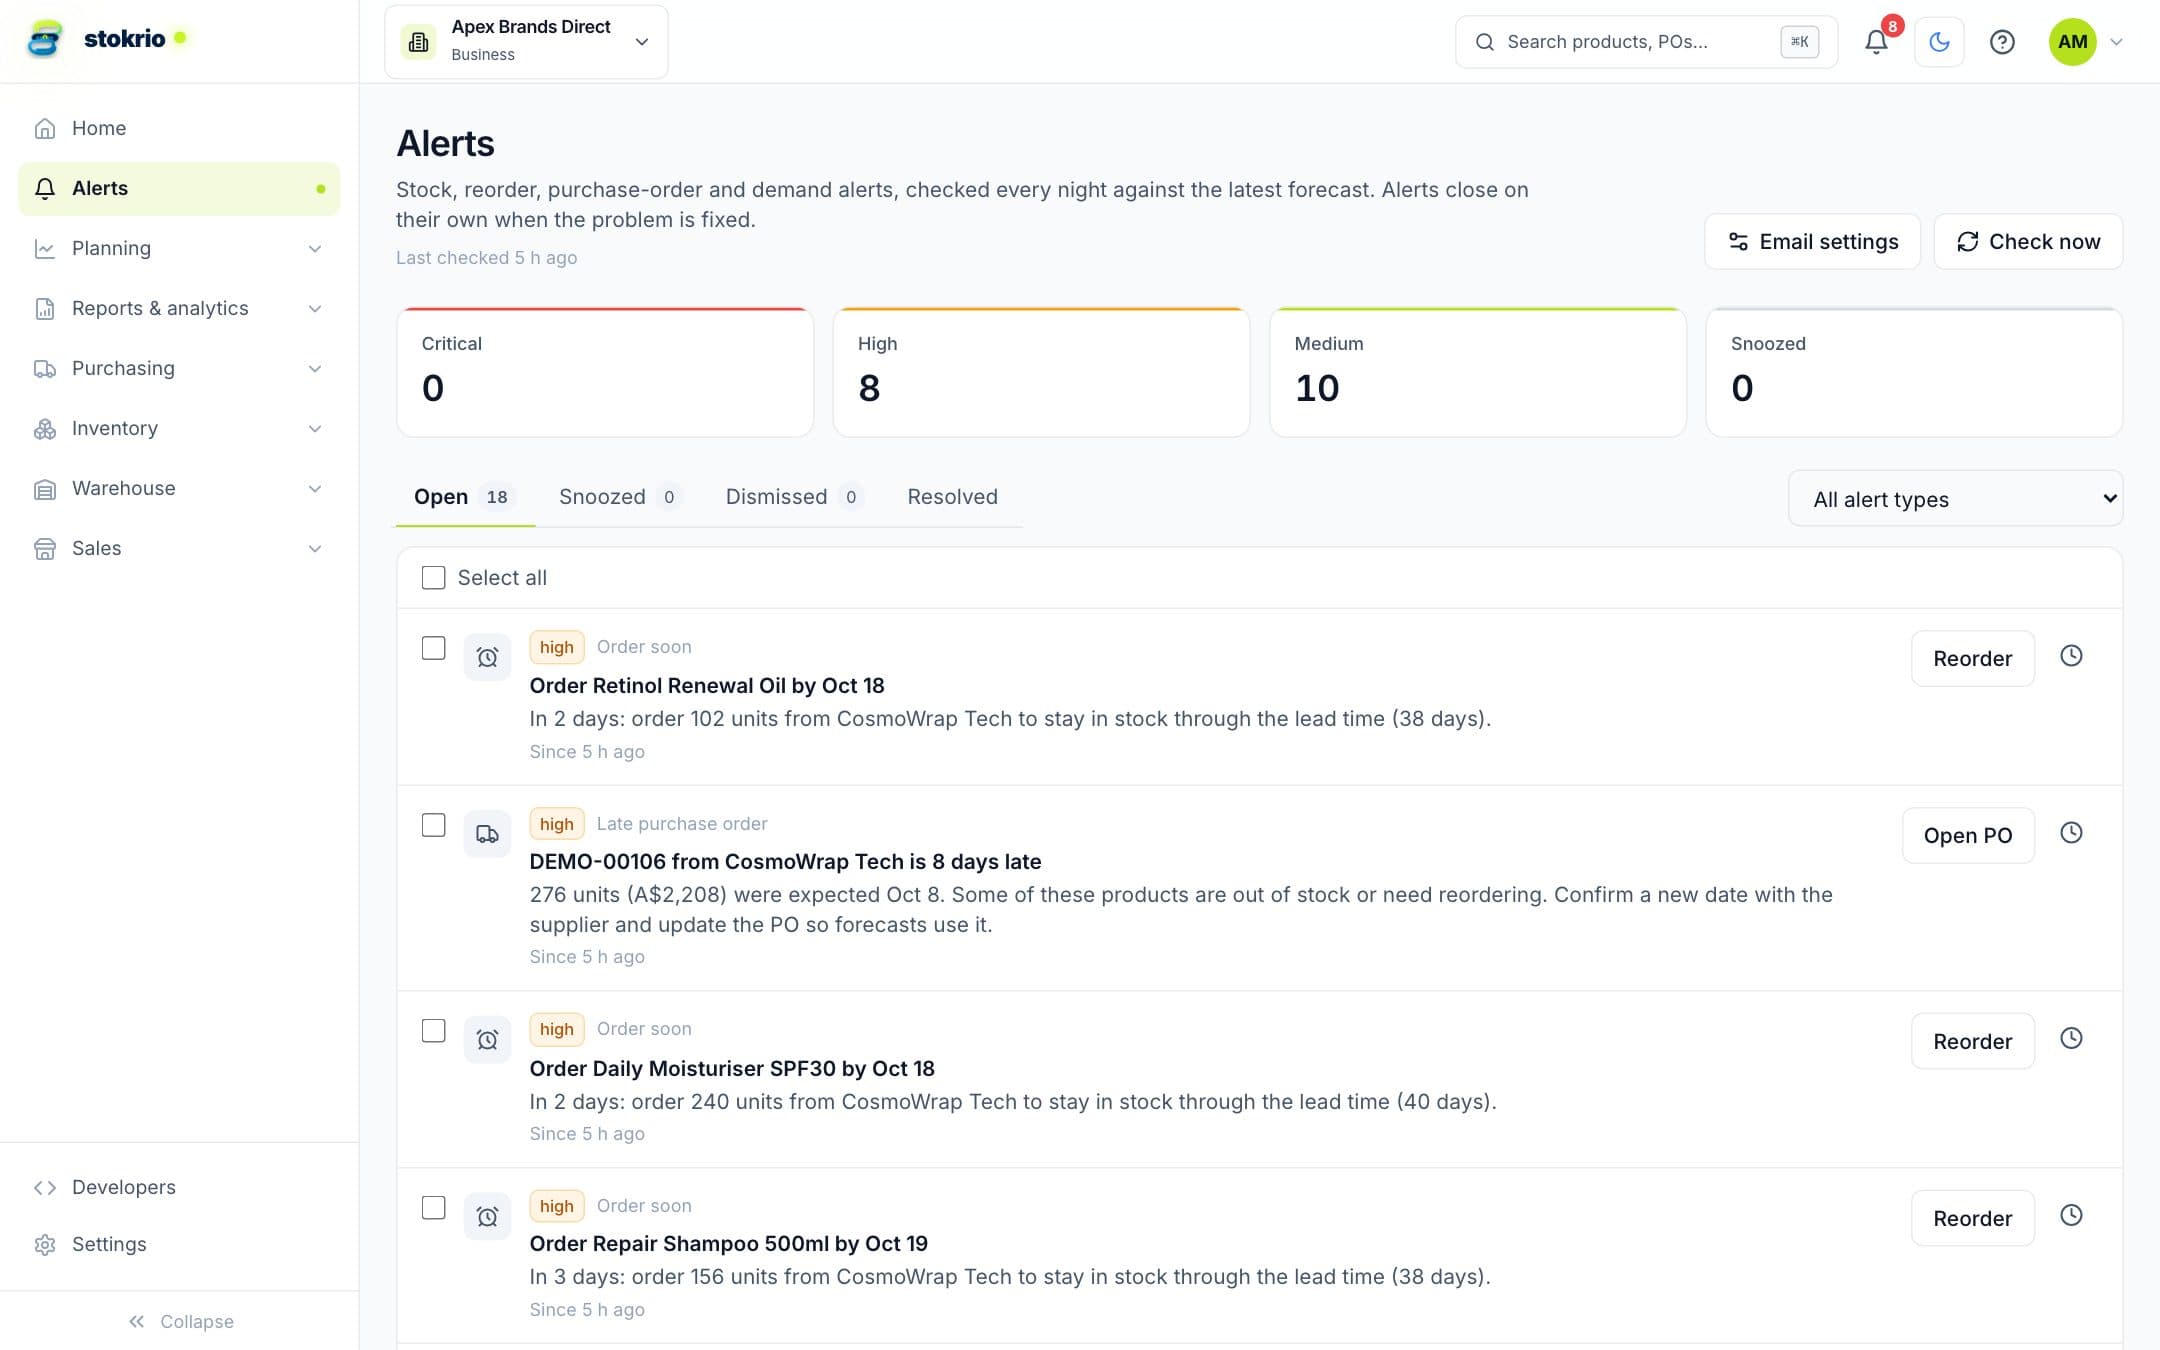2160x1350 pixels.
Task: Tick checkbox for Retinol Renewal Oil alert
Action: pyautogui.click(x=433, y=648)
